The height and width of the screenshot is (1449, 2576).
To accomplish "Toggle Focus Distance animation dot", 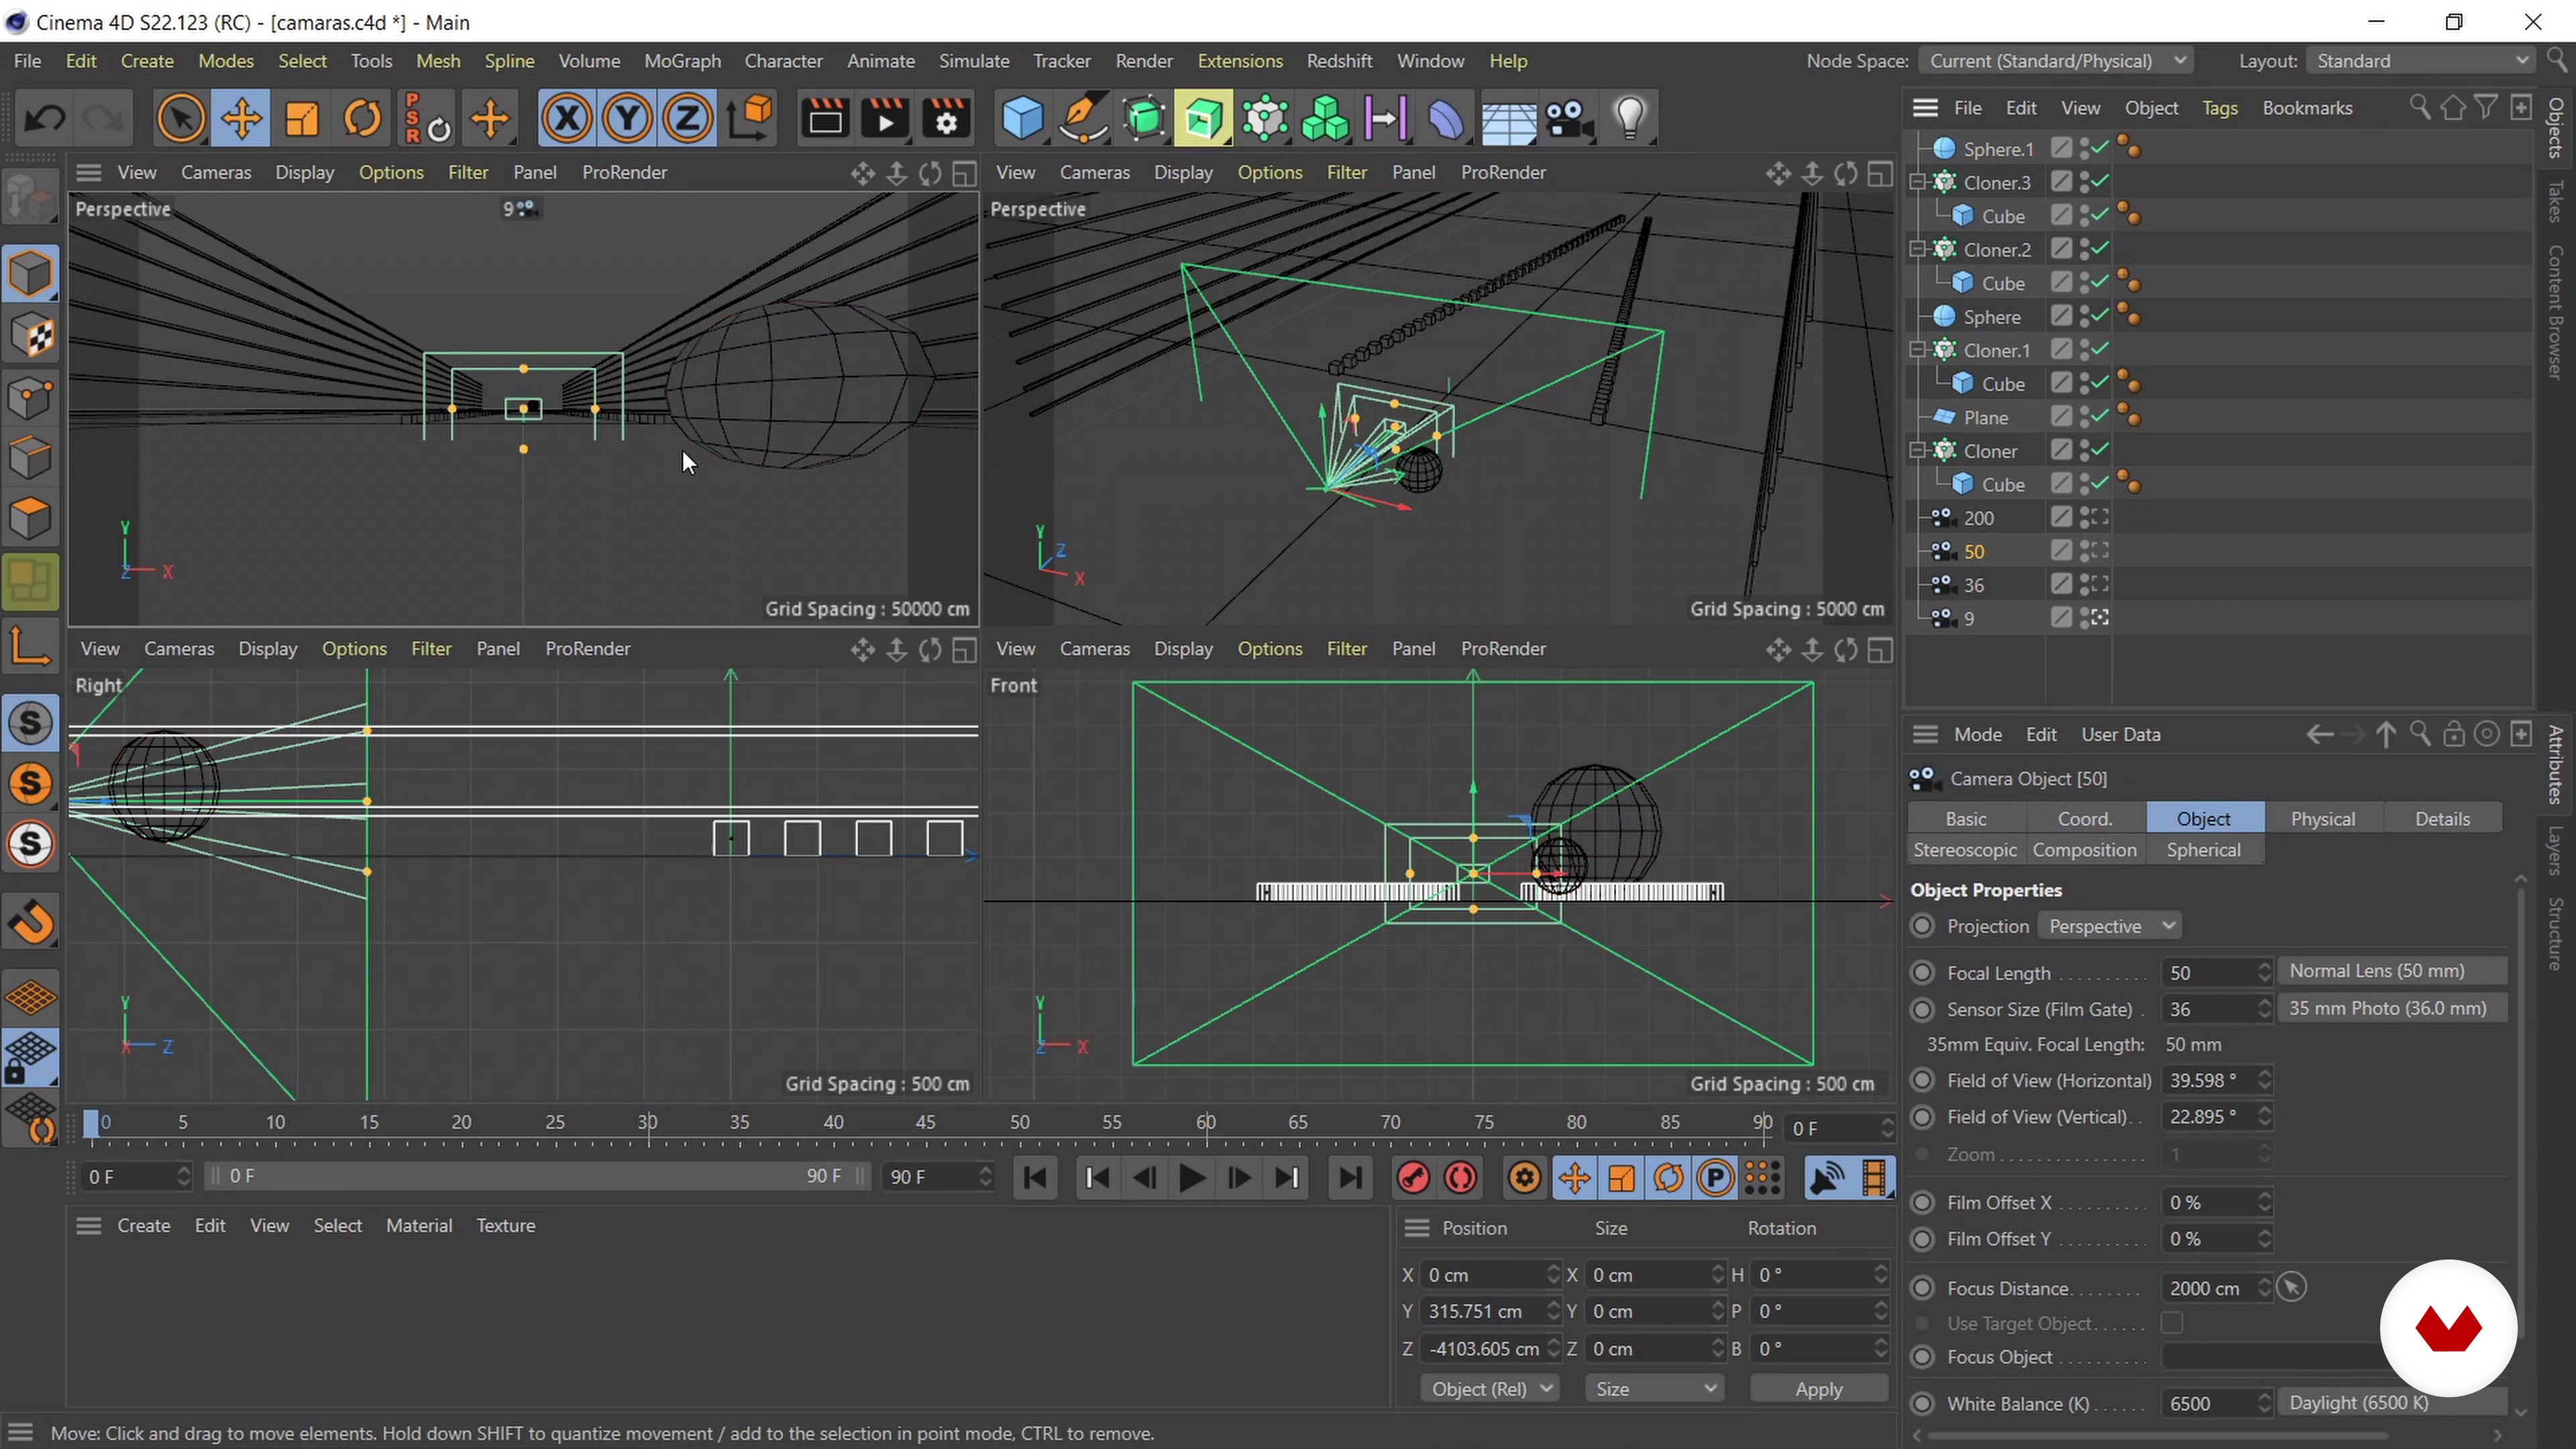I will tap(1922, 1288).
